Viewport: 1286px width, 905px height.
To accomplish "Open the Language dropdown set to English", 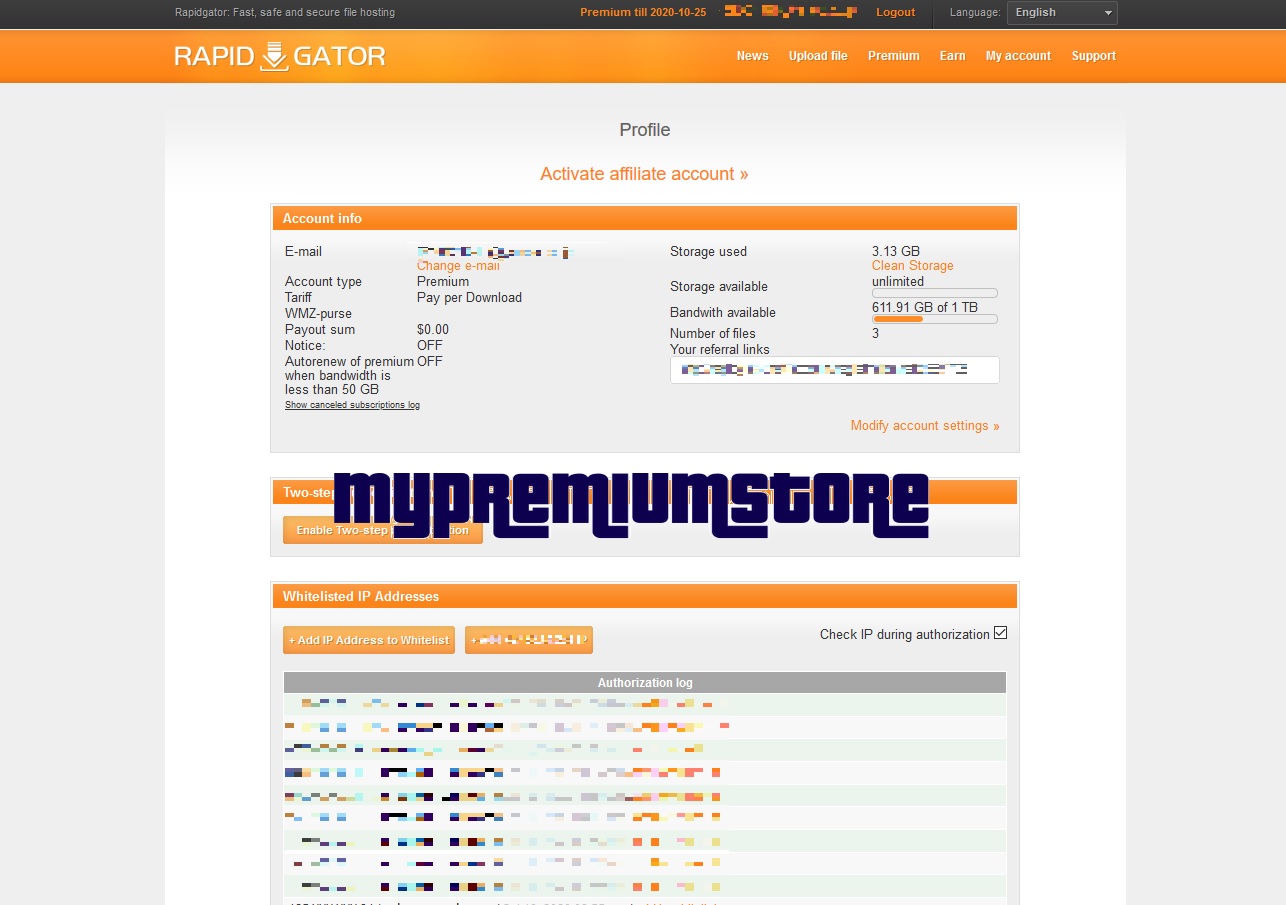I will [x=1062, y=13].
